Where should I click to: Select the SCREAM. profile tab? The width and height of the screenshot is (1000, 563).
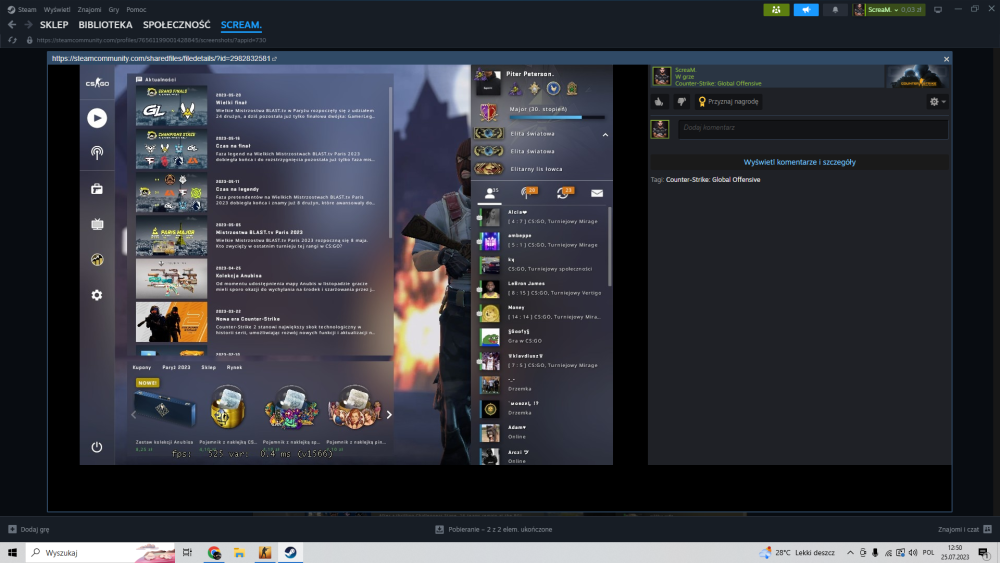pyautogui.click(x=241, y=25)
